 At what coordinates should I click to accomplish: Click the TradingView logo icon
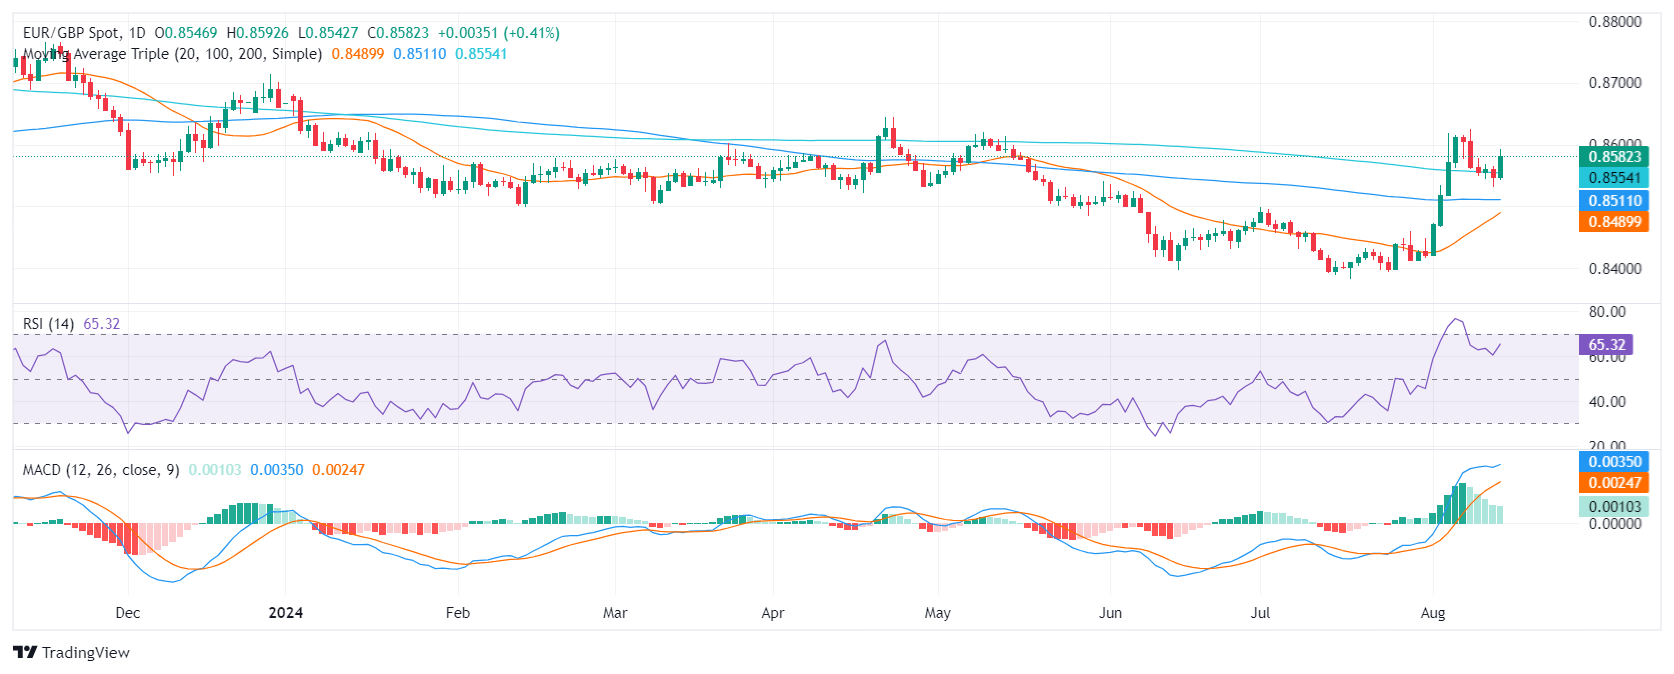[x=25, y=653]
